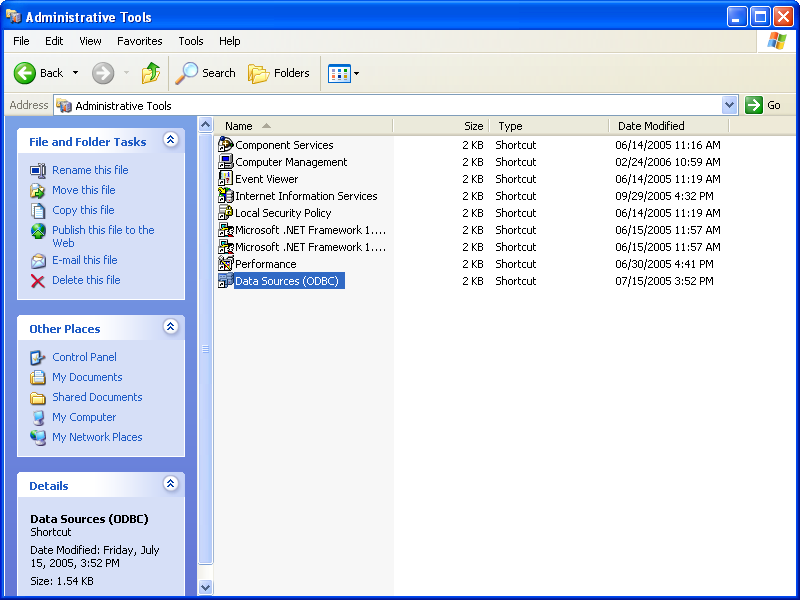Open the Edit menu

click(x=54, y=41)
